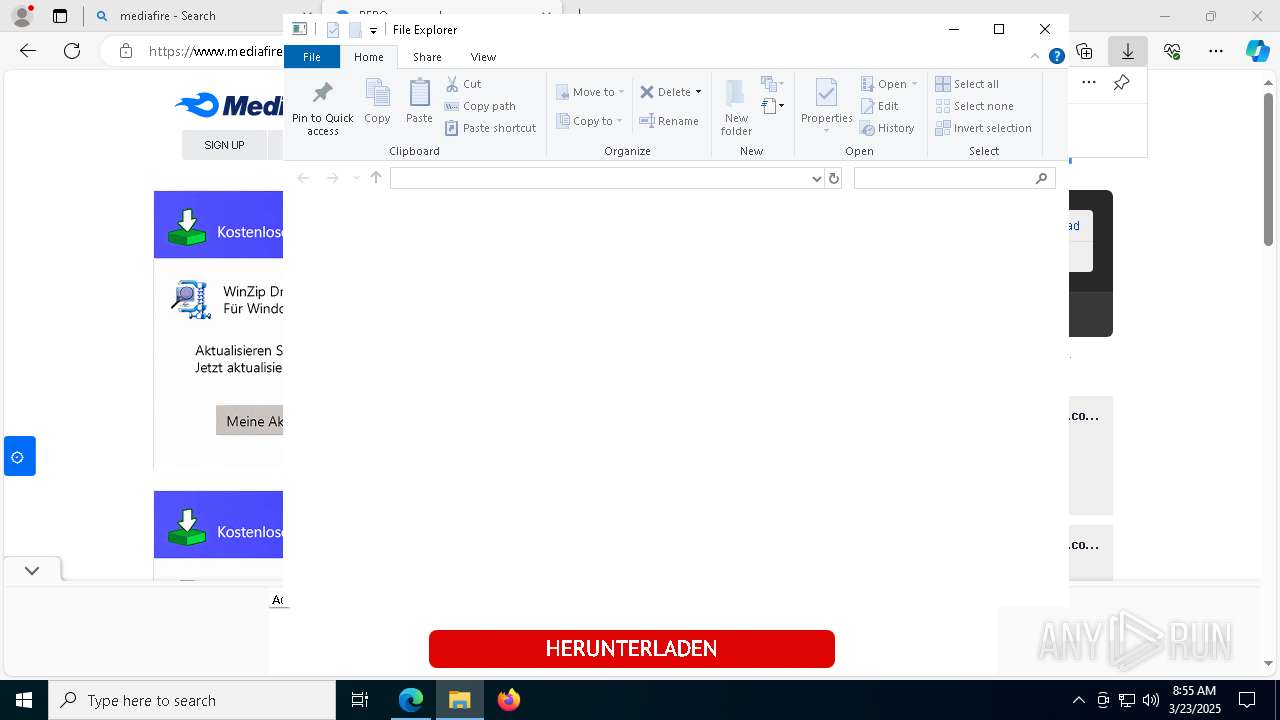
Task: Open the Move to dropdown
Action: coord(590,92)
